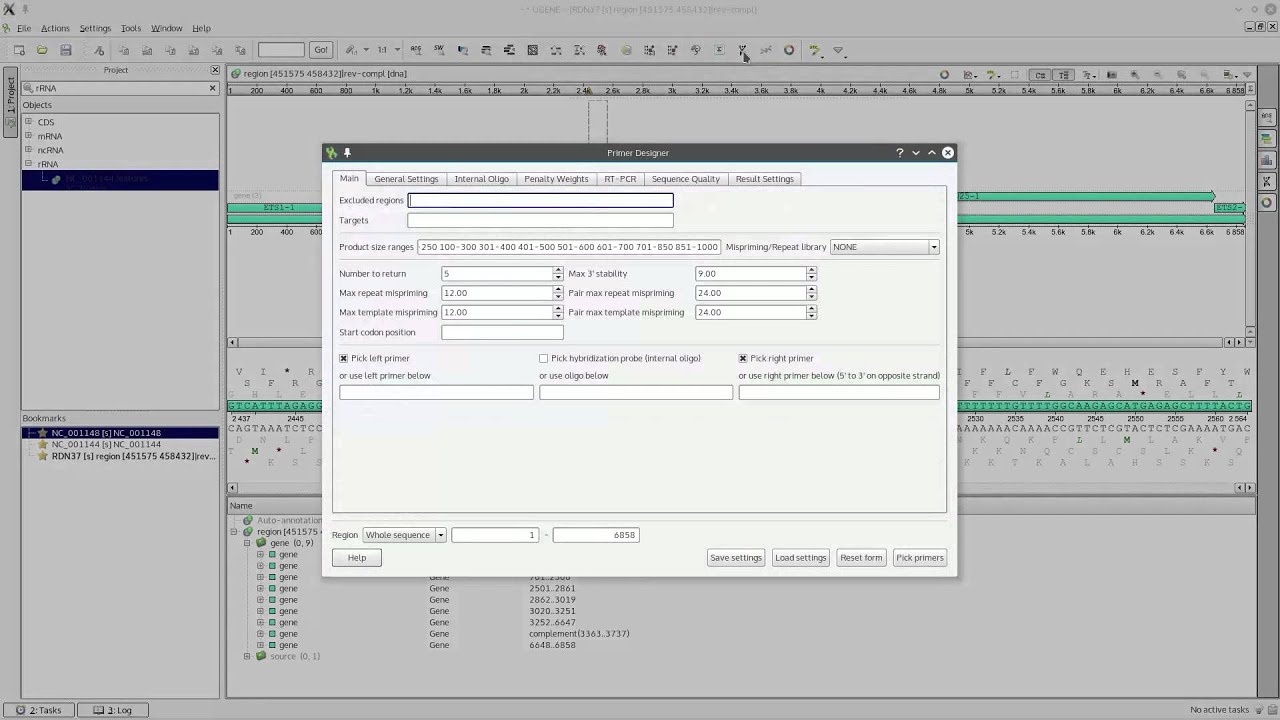Toggle Pick left primer checkbox
Image resolution: width=1280 pixels, height=720 pixels.
344,358
